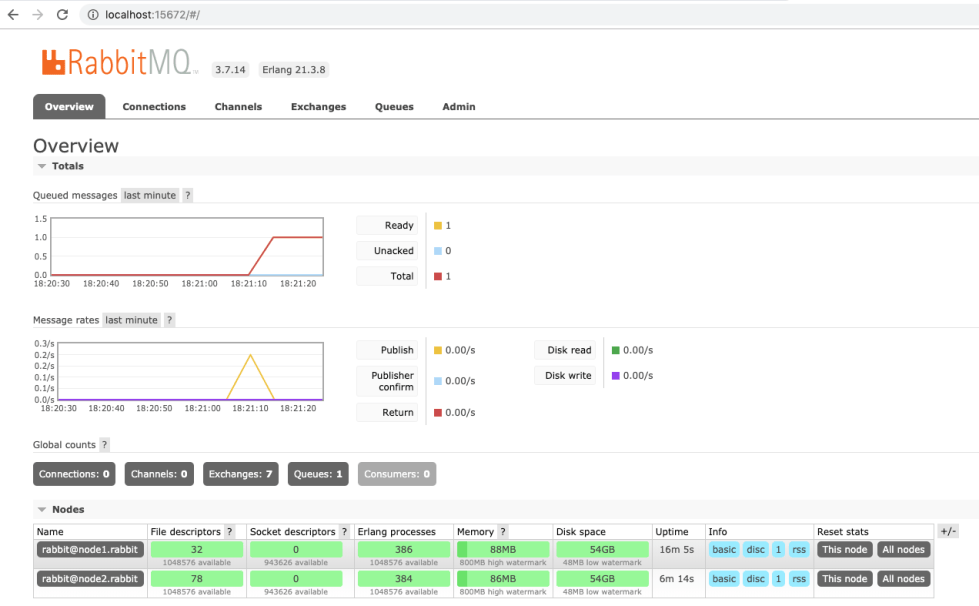Screen dimensions: 979x606
Task: Go back with the browser back arrow
Action: point(13,14)
